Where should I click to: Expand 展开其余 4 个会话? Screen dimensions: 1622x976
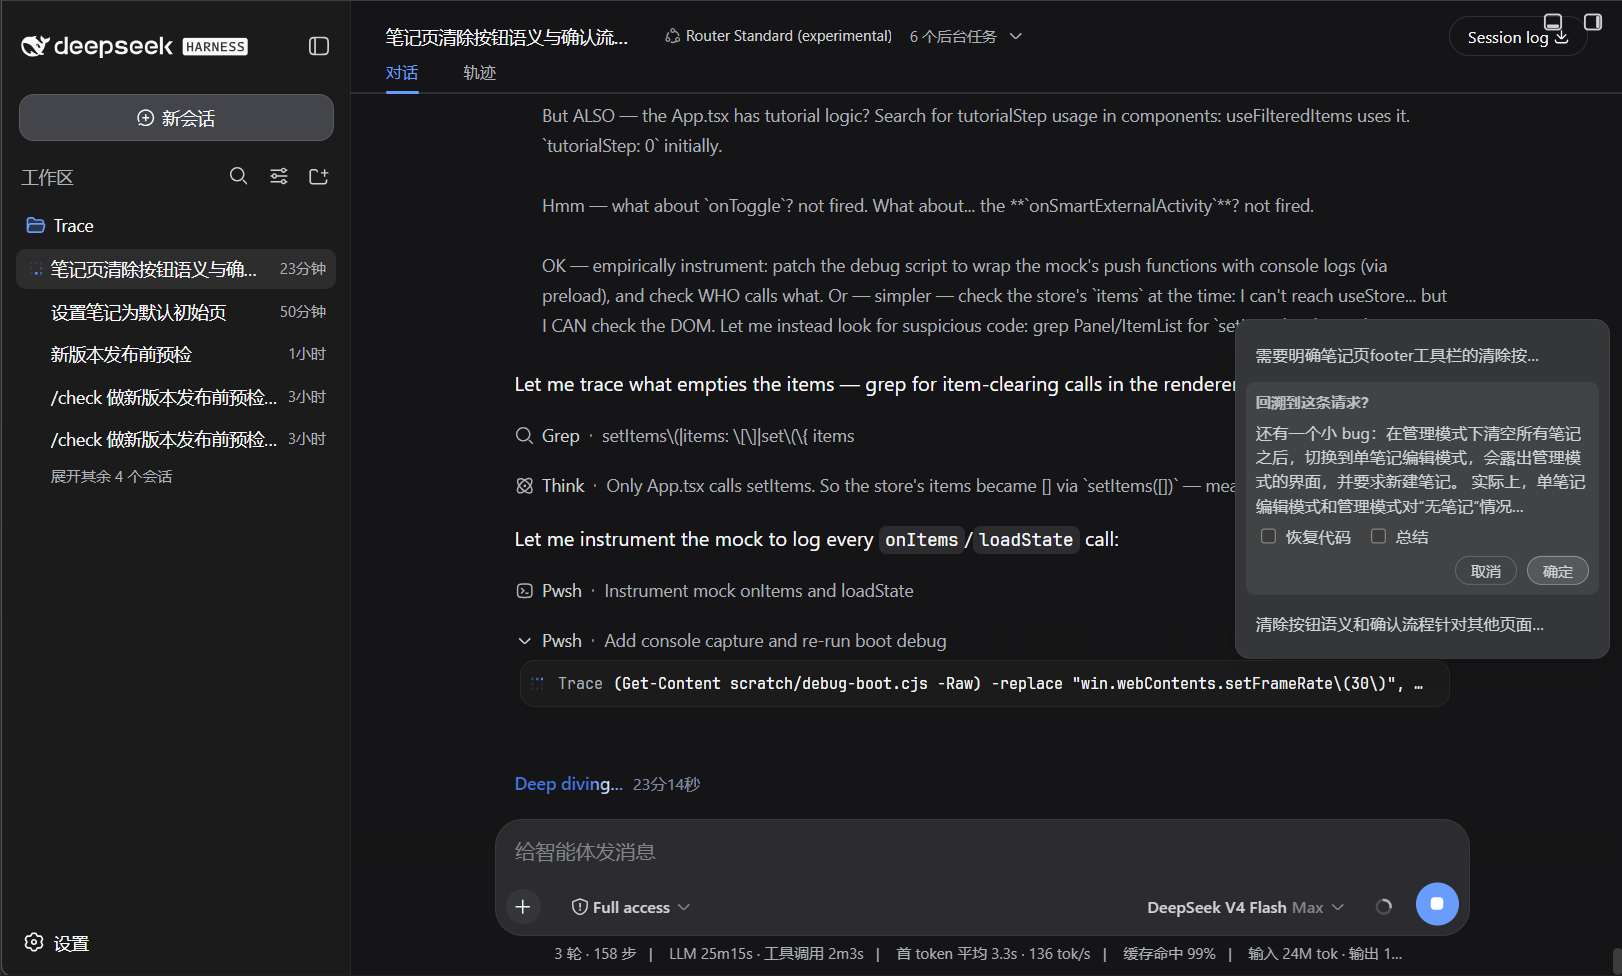tap(111, 477)
